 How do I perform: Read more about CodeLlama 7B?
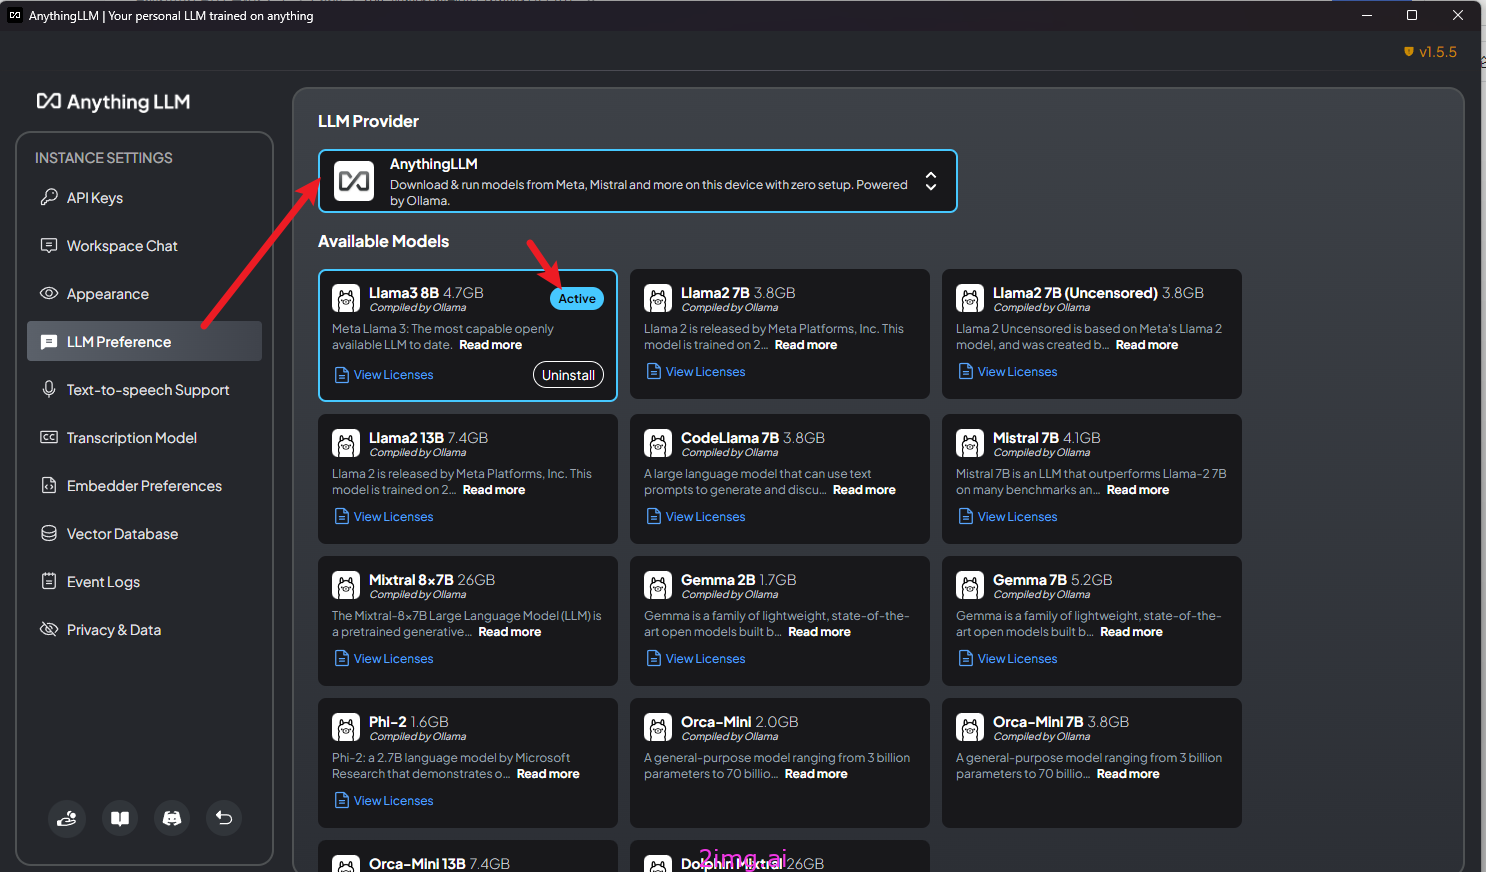(864, 490)
